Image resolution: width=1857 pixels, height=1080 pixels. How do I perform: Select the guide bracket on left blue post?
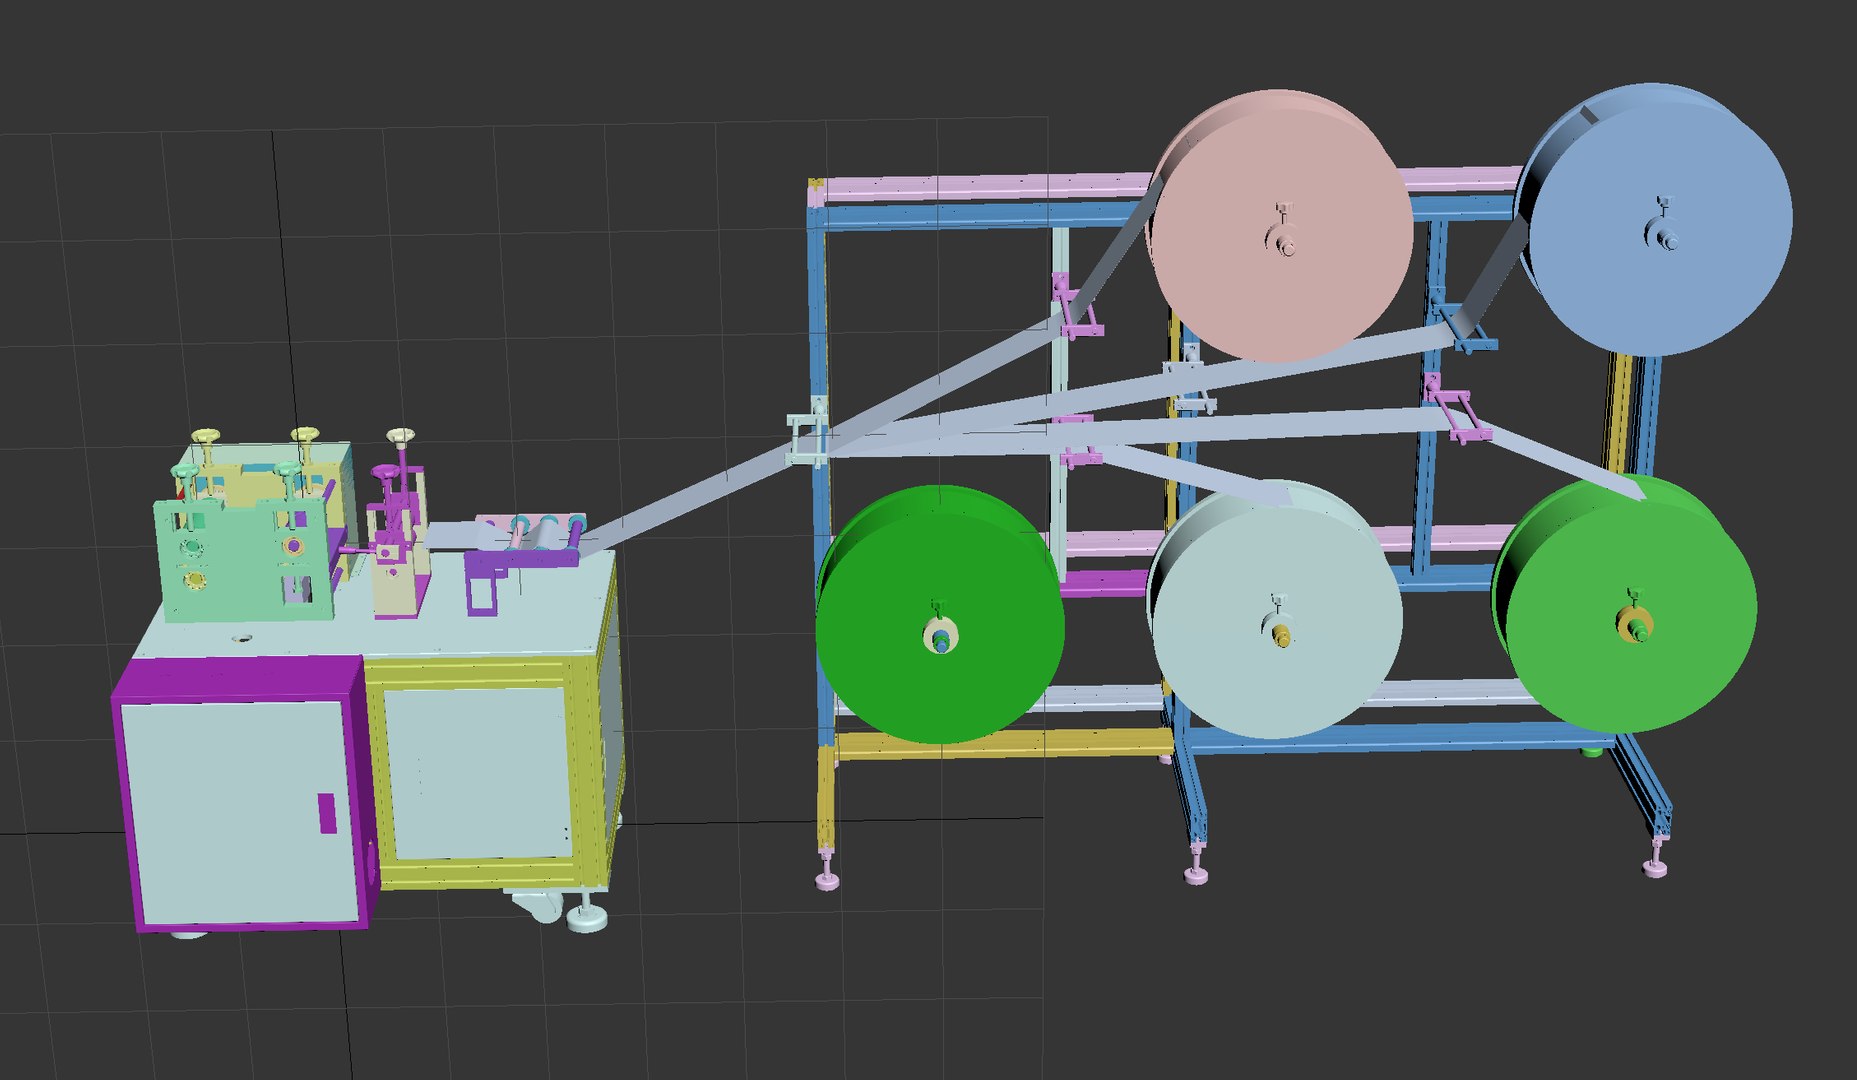point(806,437)
